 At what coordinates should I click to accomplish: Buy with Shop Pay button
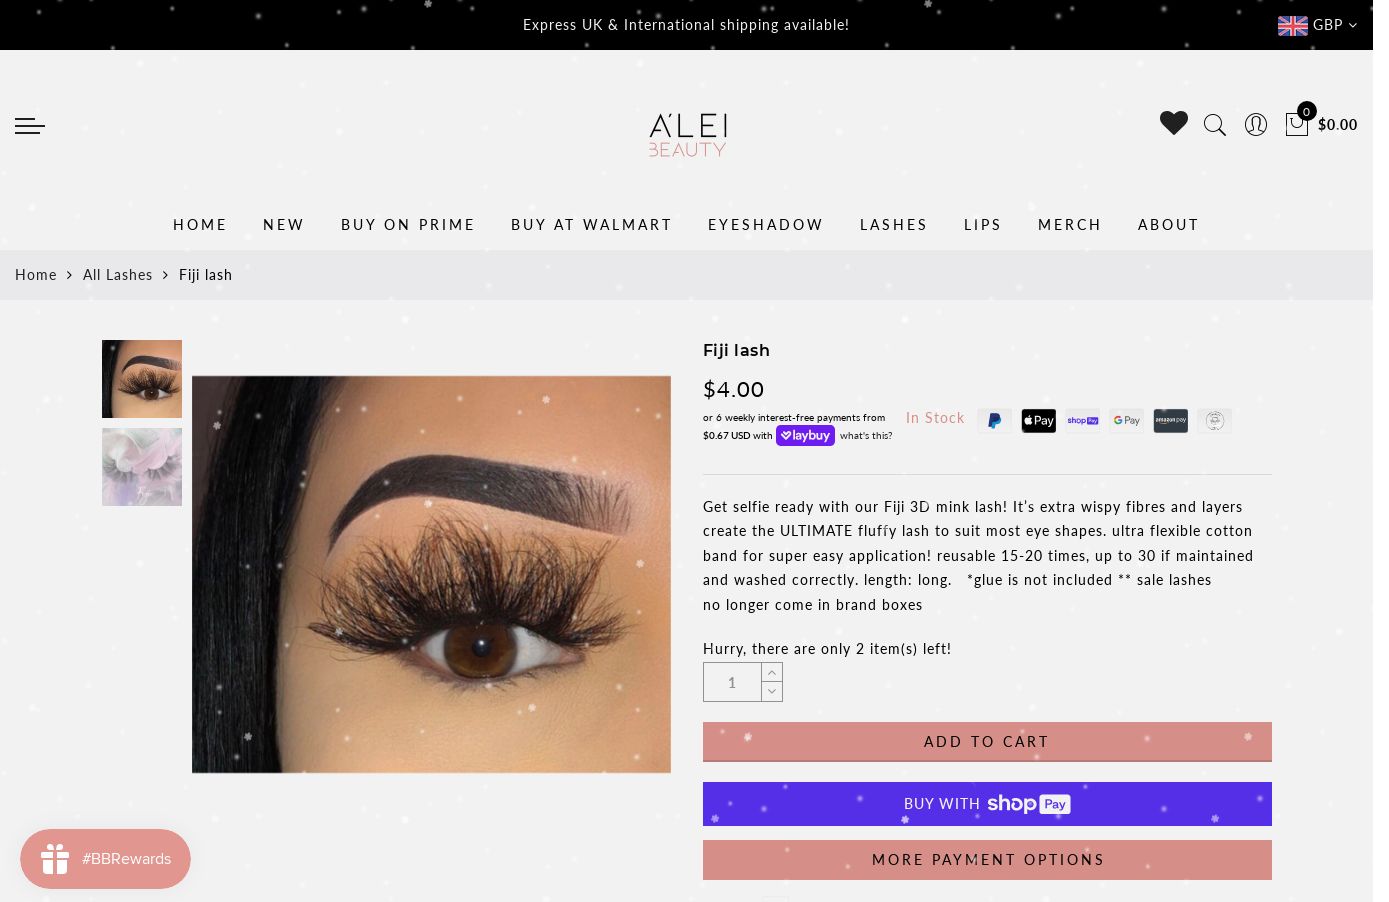coord(987,804)
